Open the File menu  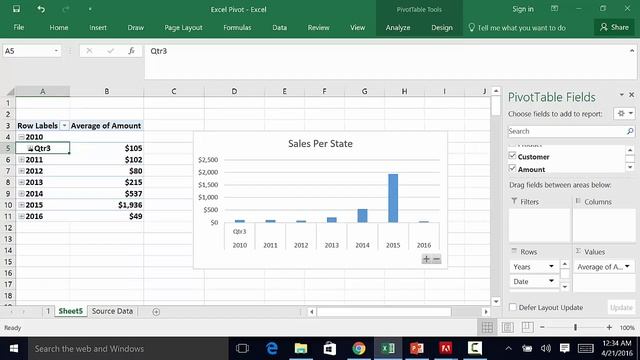pos(19,27)
